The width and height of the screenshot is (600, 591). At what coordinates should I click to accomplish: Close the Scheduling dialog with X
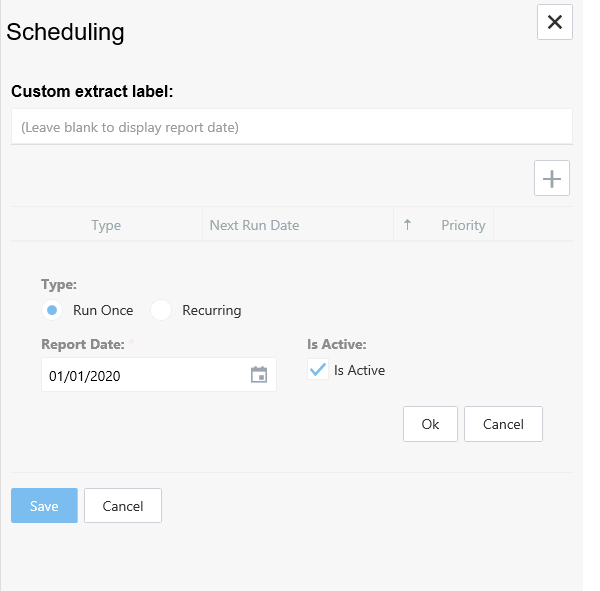pyautogui.click(x=554, y=22)
